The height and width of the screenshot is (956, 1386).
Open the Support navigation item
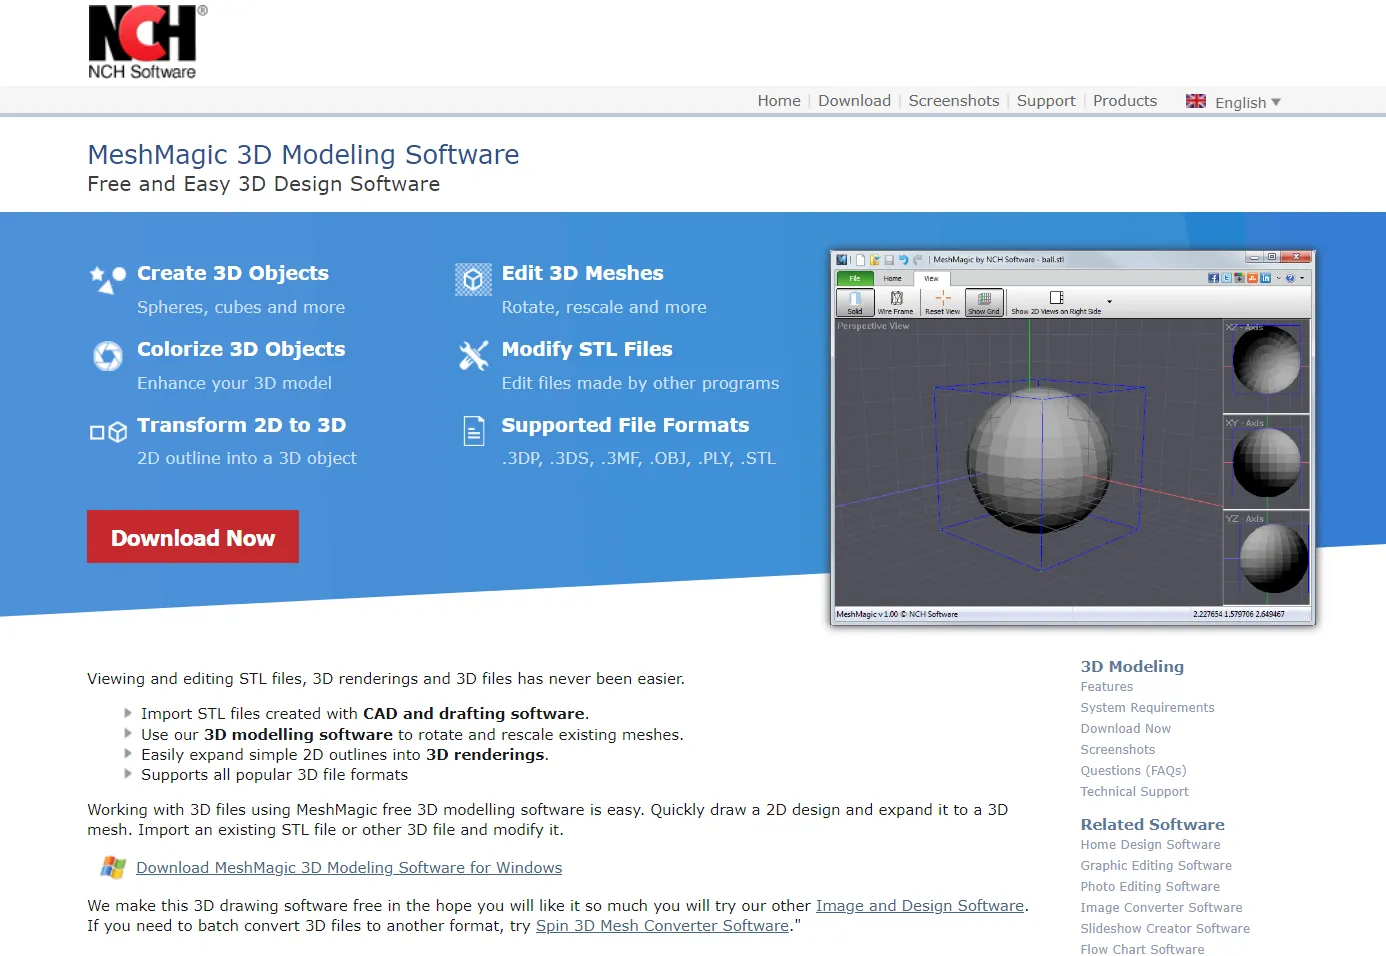point(1046,101)
